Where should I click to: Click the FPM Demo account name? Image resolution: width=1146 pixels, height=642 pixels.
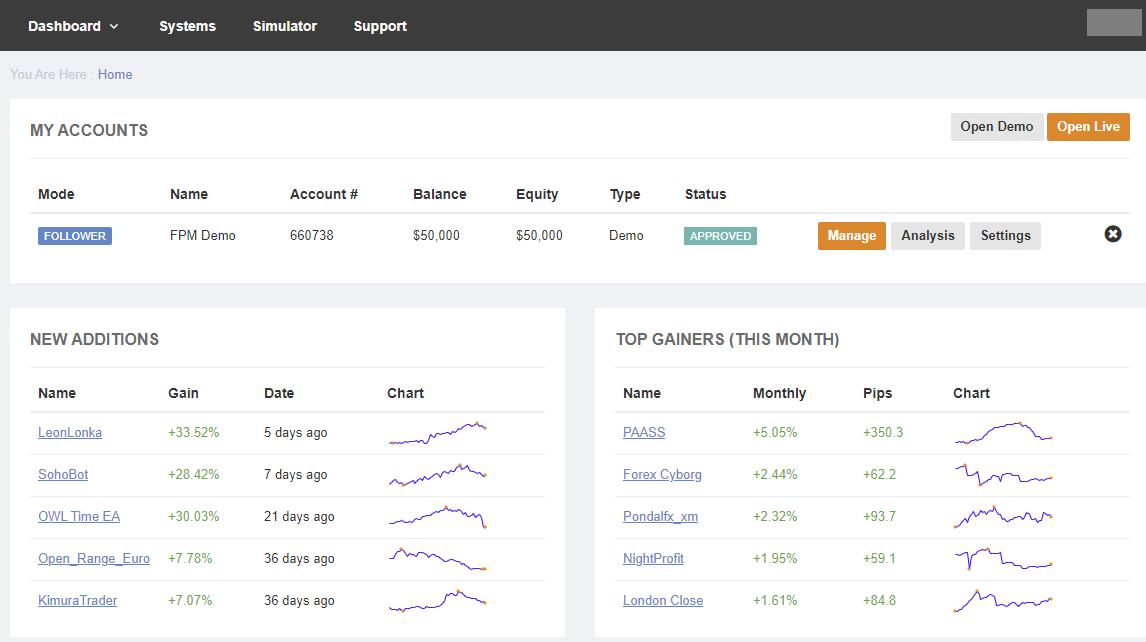click(x=202, y=235)
